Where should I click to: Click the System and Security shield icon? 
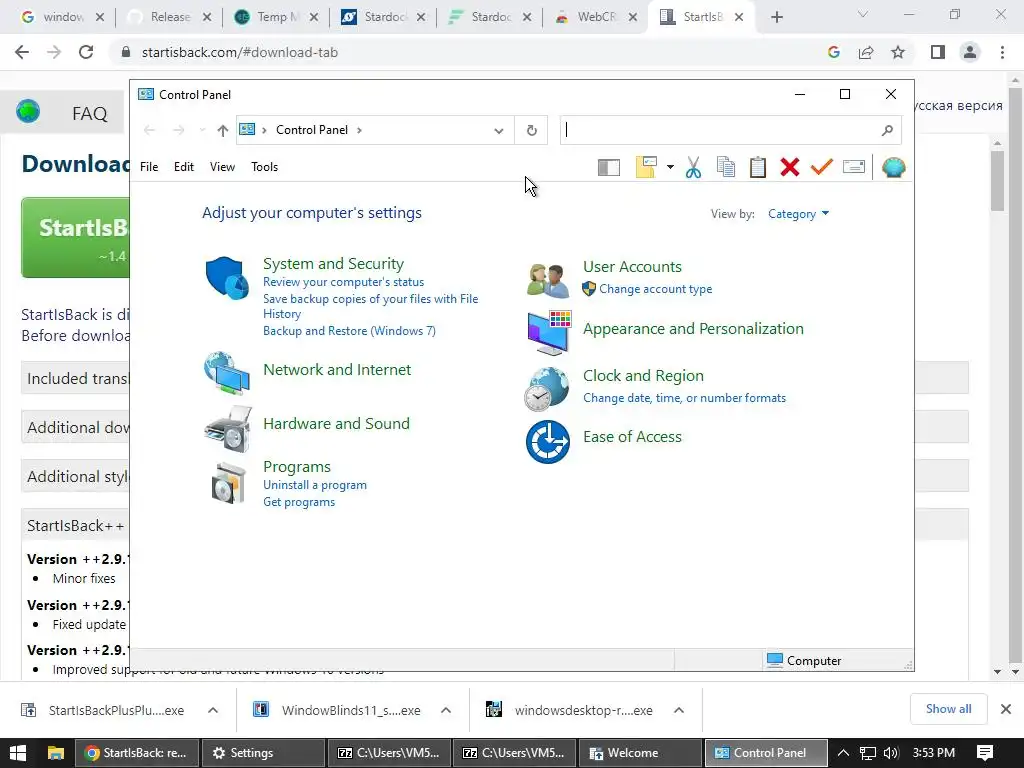(x=227, y=278)
